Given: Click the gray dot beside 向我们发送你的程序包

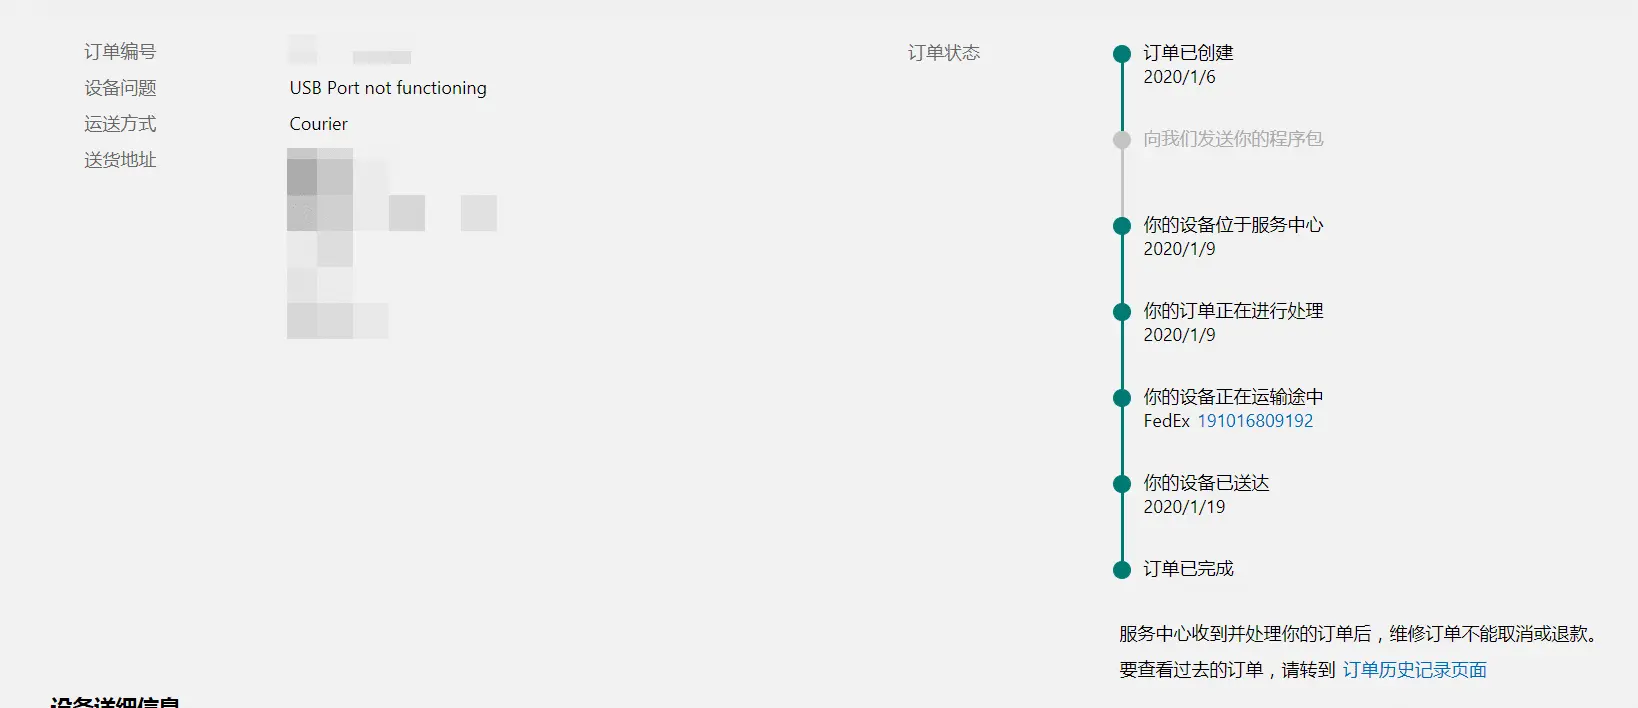Looking at the screenshot, I should pyautogui.click(x=1122, y=140).
